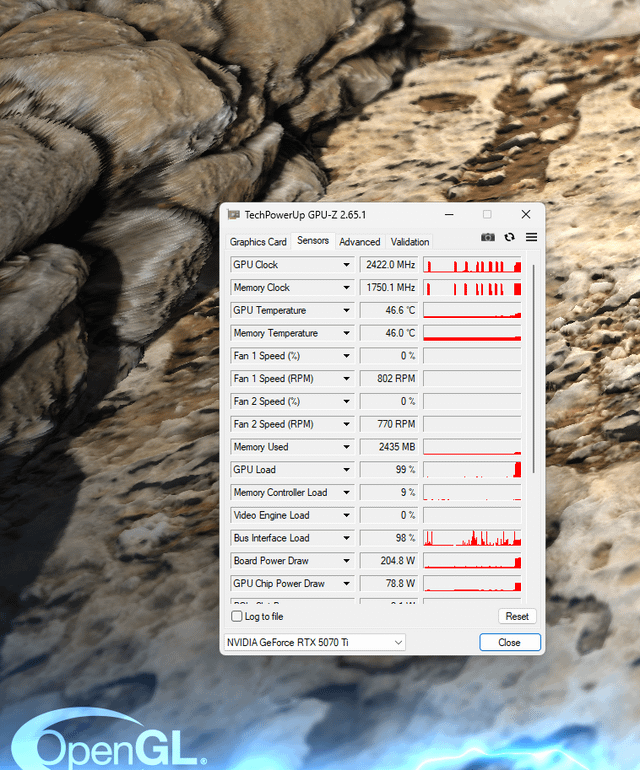Click the Memory Temperature history graph

click(x=472, y=333)
